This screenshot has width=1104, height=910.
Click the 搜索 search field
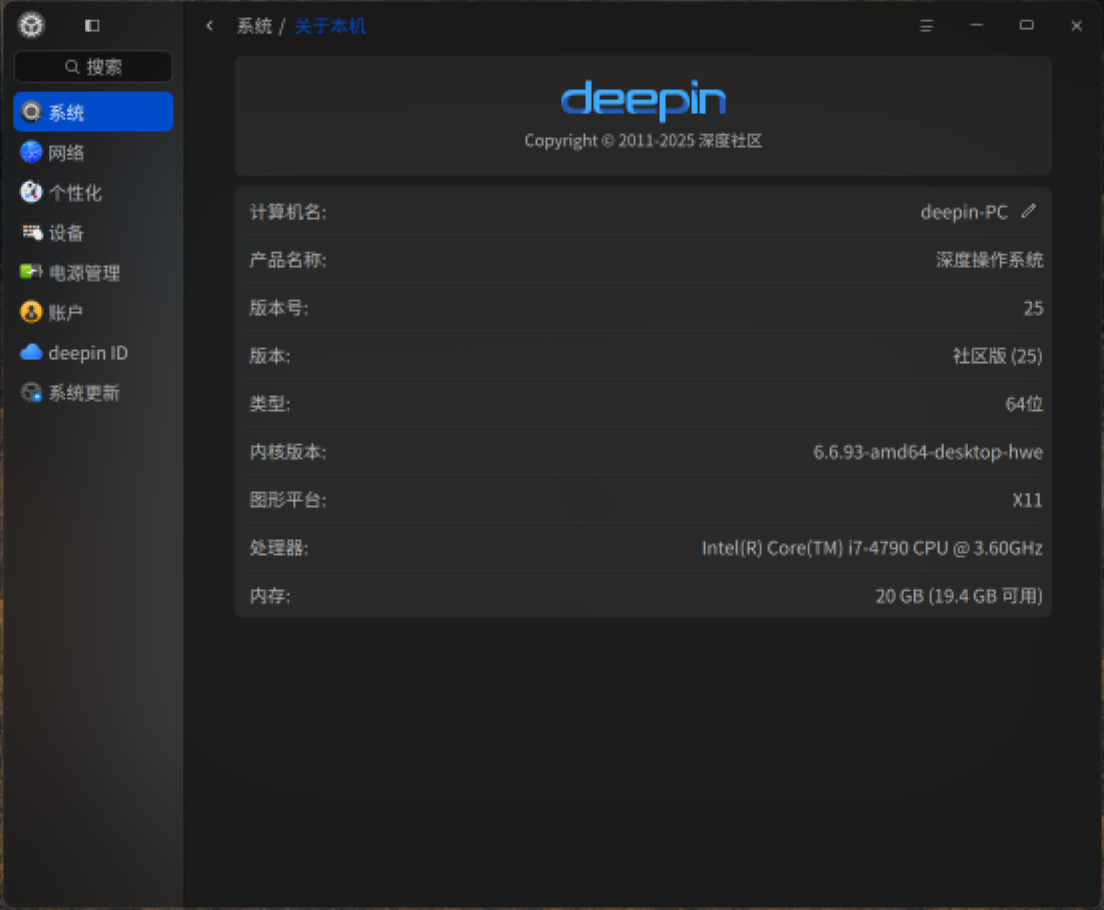[x=93, y=67]
